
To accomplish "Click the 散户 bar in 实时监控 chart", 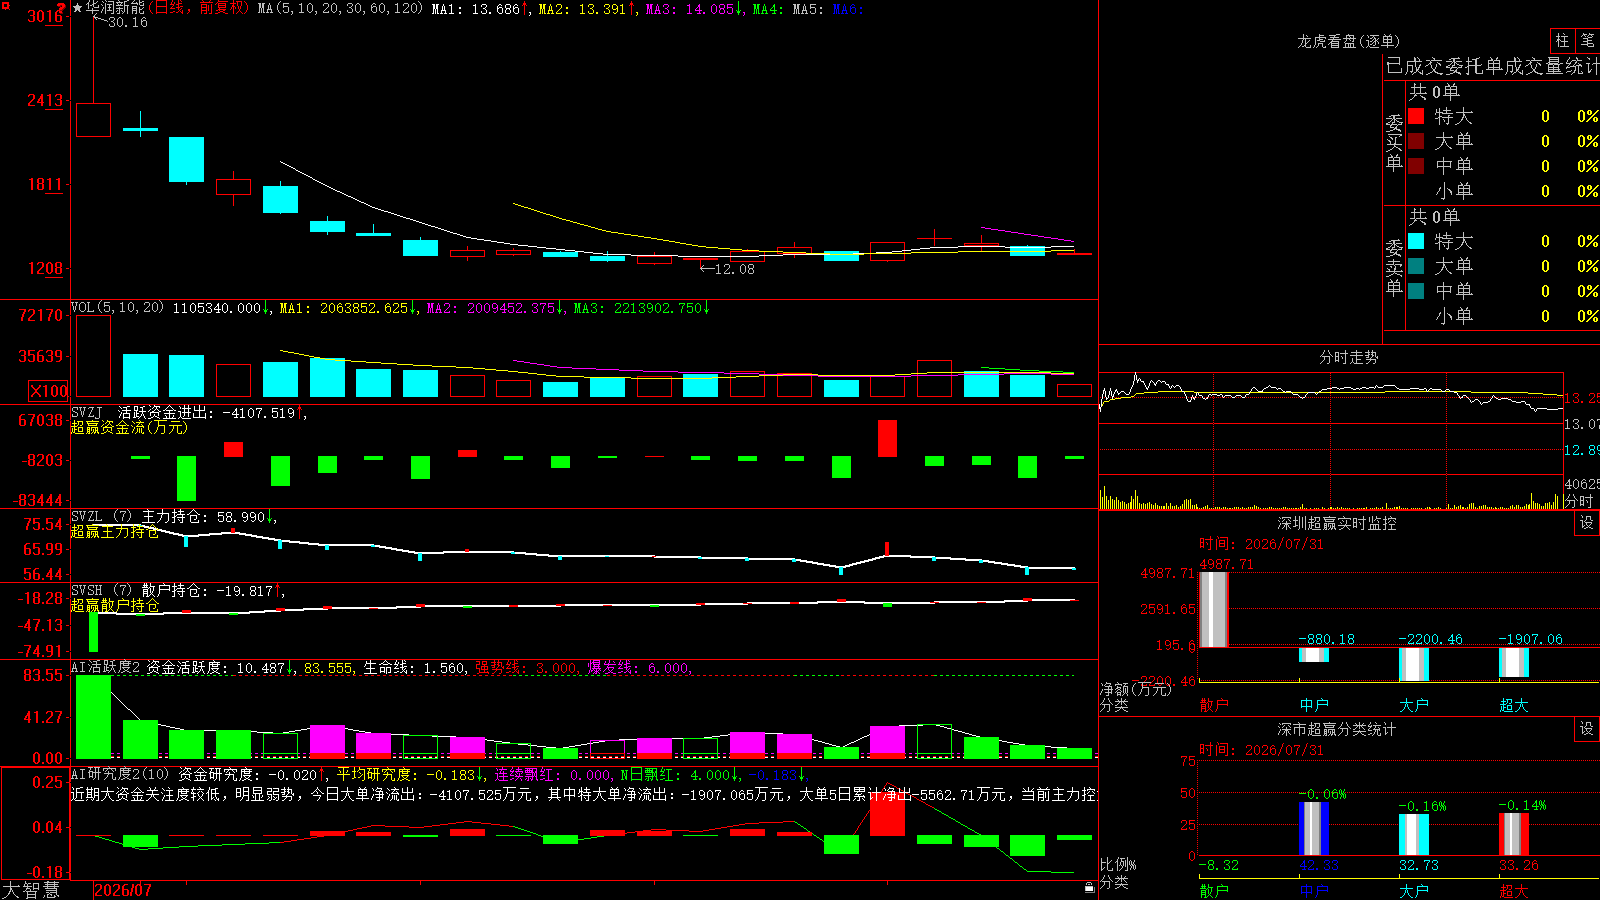I will [x=1213, y=609].
